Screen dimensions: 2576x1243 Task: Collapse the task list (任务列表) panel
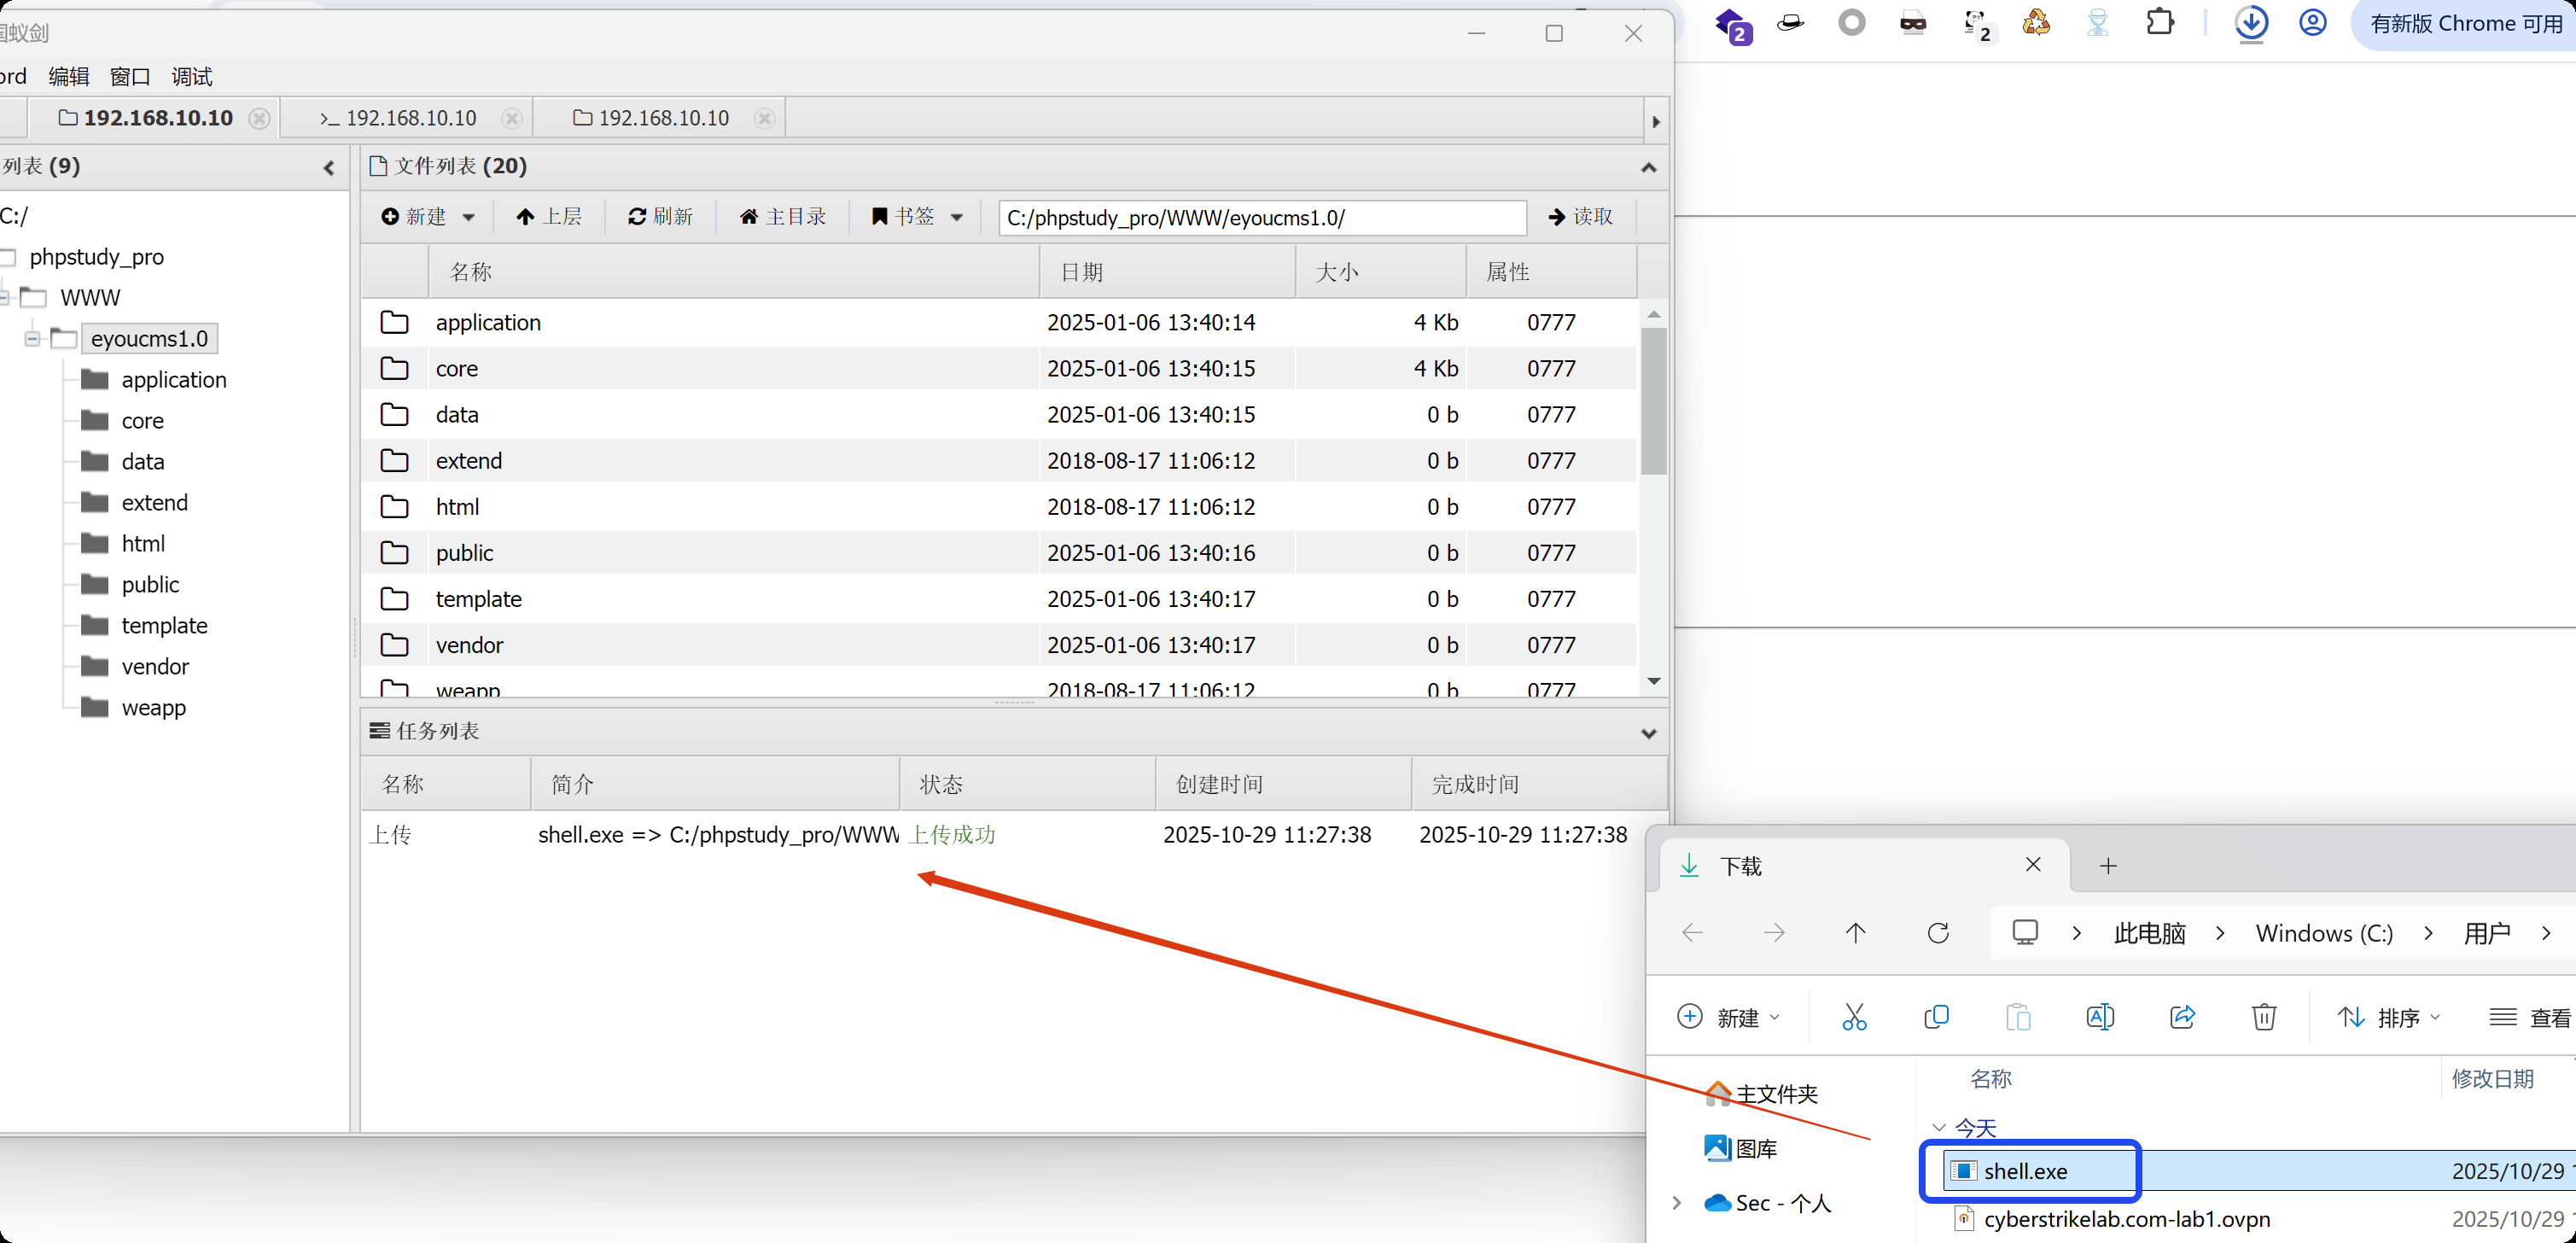coord(1648,733)
